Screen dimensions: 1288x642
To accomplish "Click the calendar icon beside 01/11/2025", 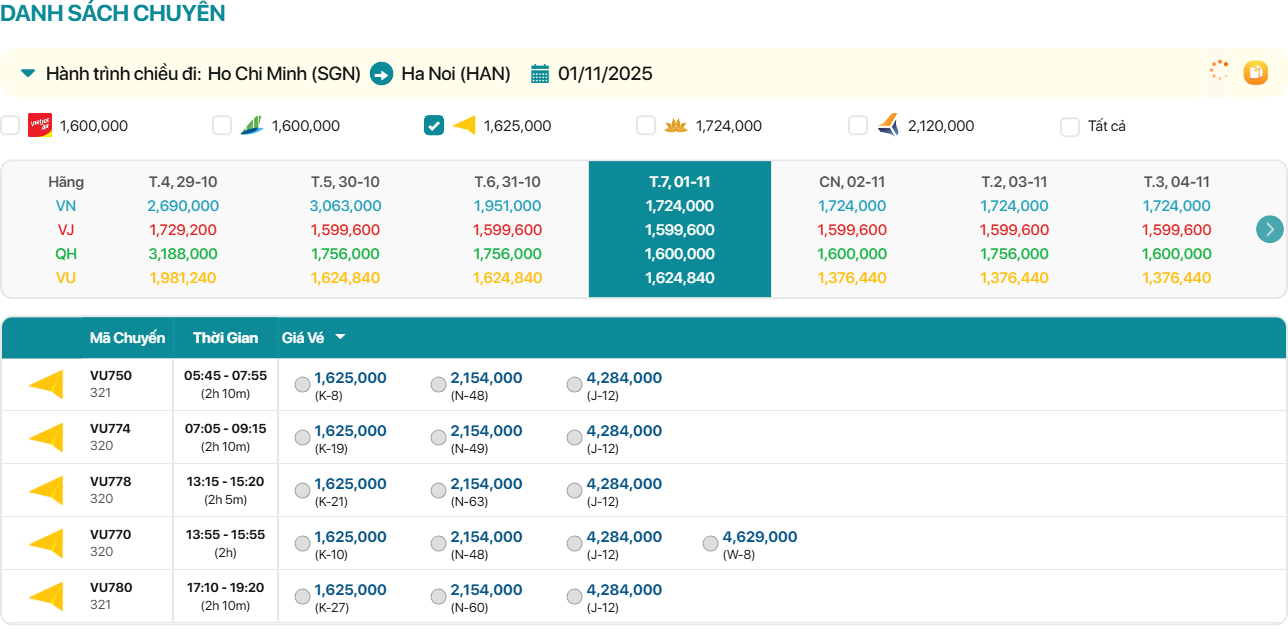I will coord(540,74).
